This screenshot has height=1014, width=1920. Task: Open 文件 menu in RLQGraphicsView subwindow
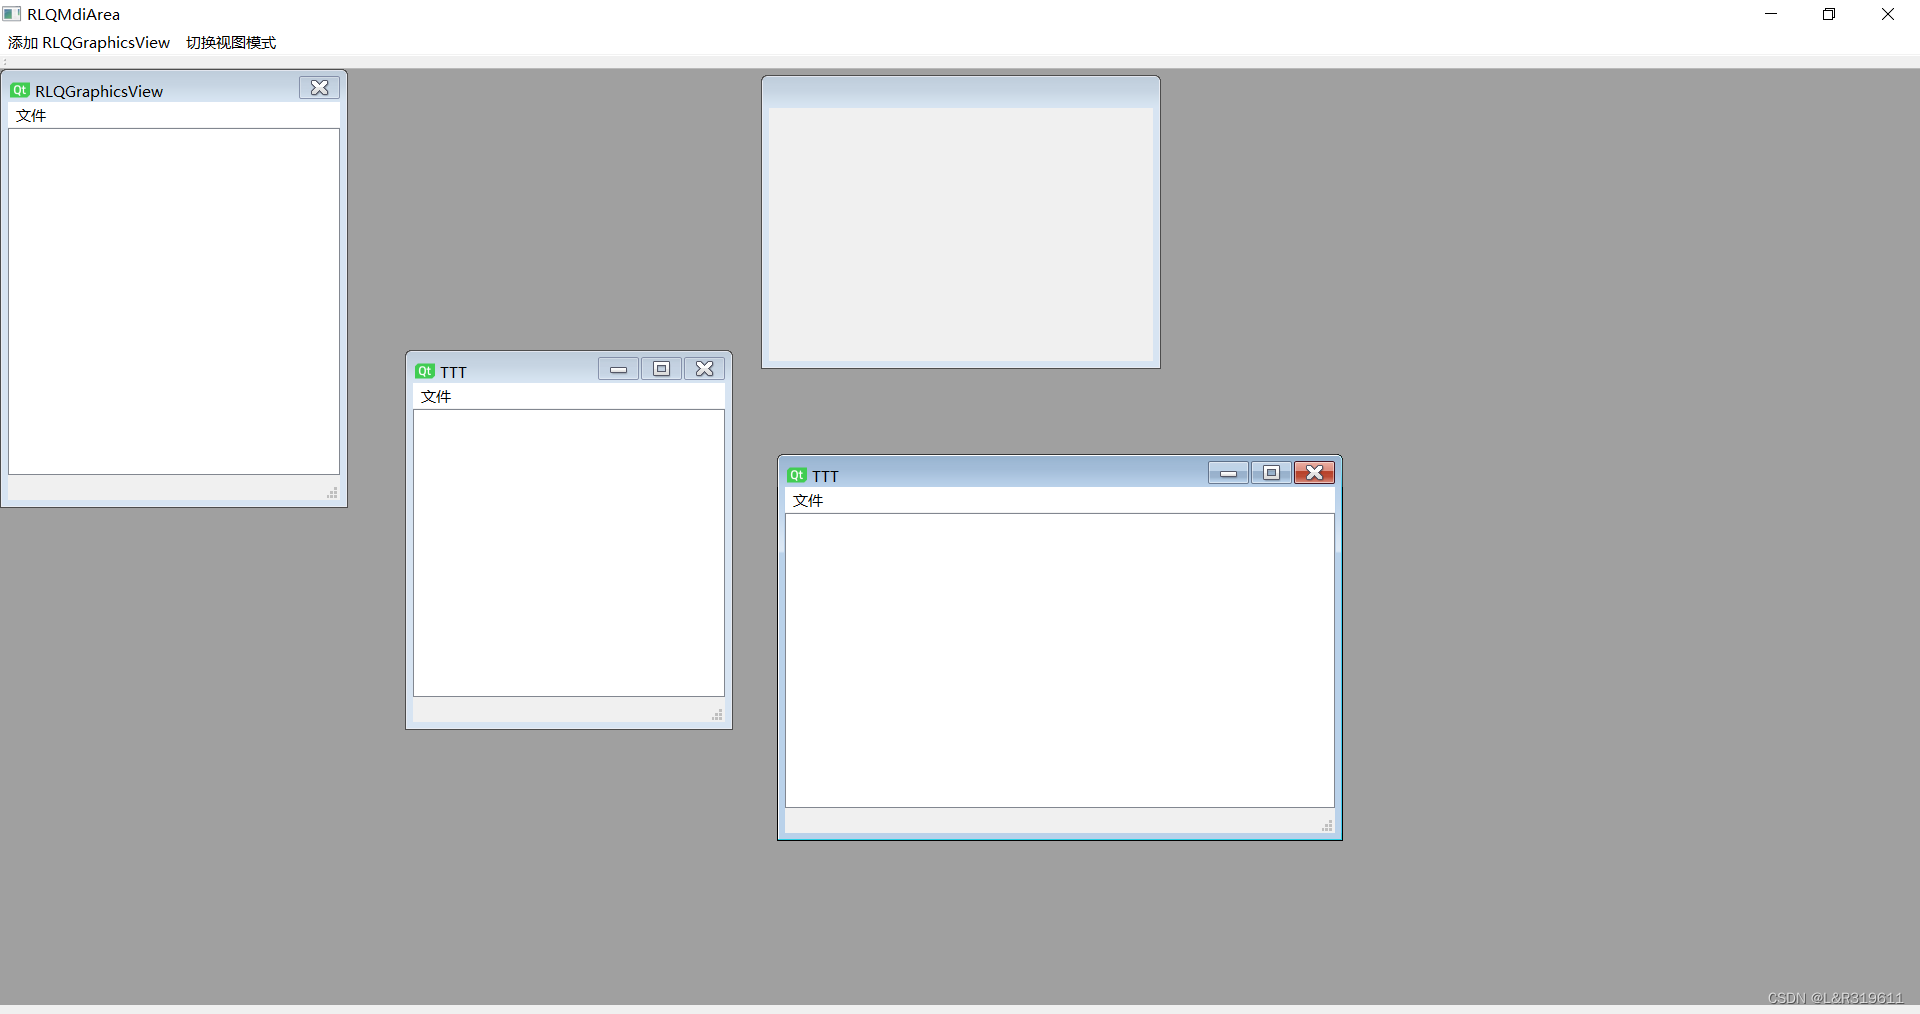[31, 115]
